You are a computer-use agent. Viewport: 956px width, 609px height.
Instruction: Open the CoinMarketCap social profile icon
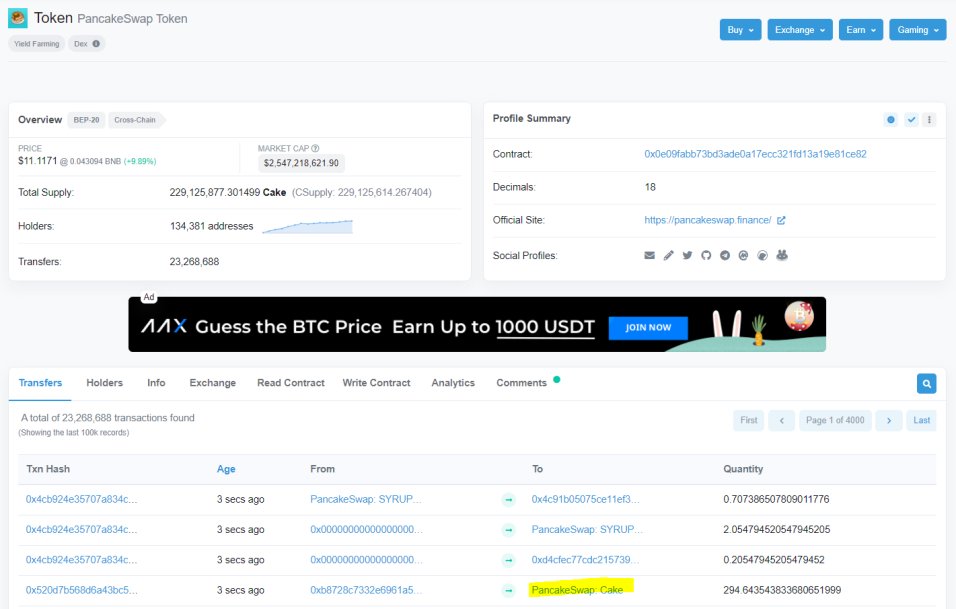[x=743, y=255]
